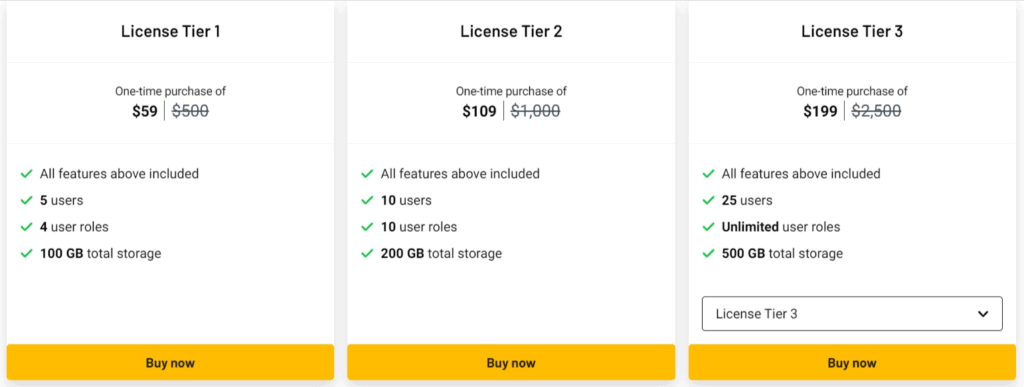Click the License Tier 1 heading
1024x387 pixels.
[x=170, y=31]
